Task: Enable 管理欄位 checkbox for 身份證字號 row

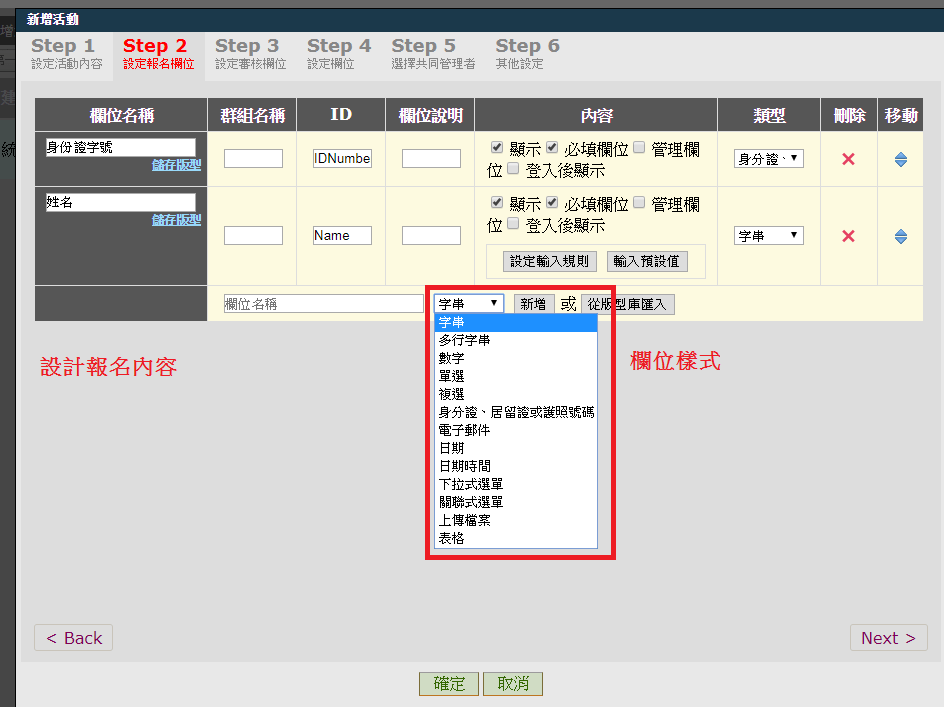Action: point(639,148)
